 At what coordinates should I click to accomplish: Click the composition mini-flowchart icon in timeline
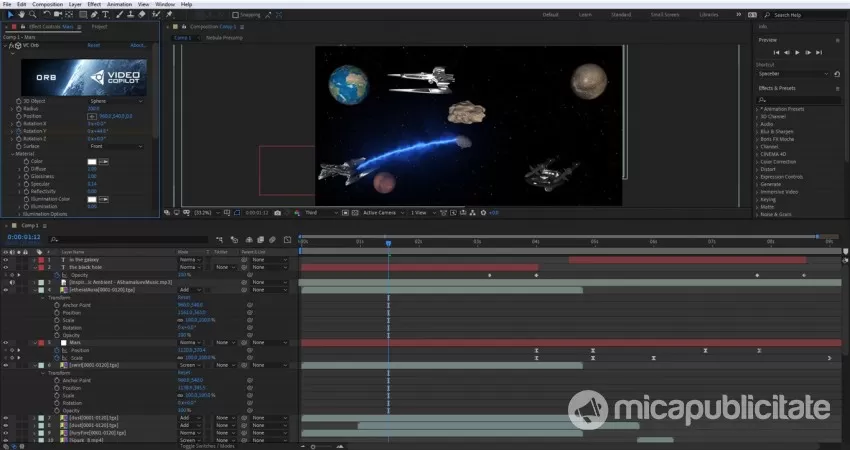click(220, 240)
